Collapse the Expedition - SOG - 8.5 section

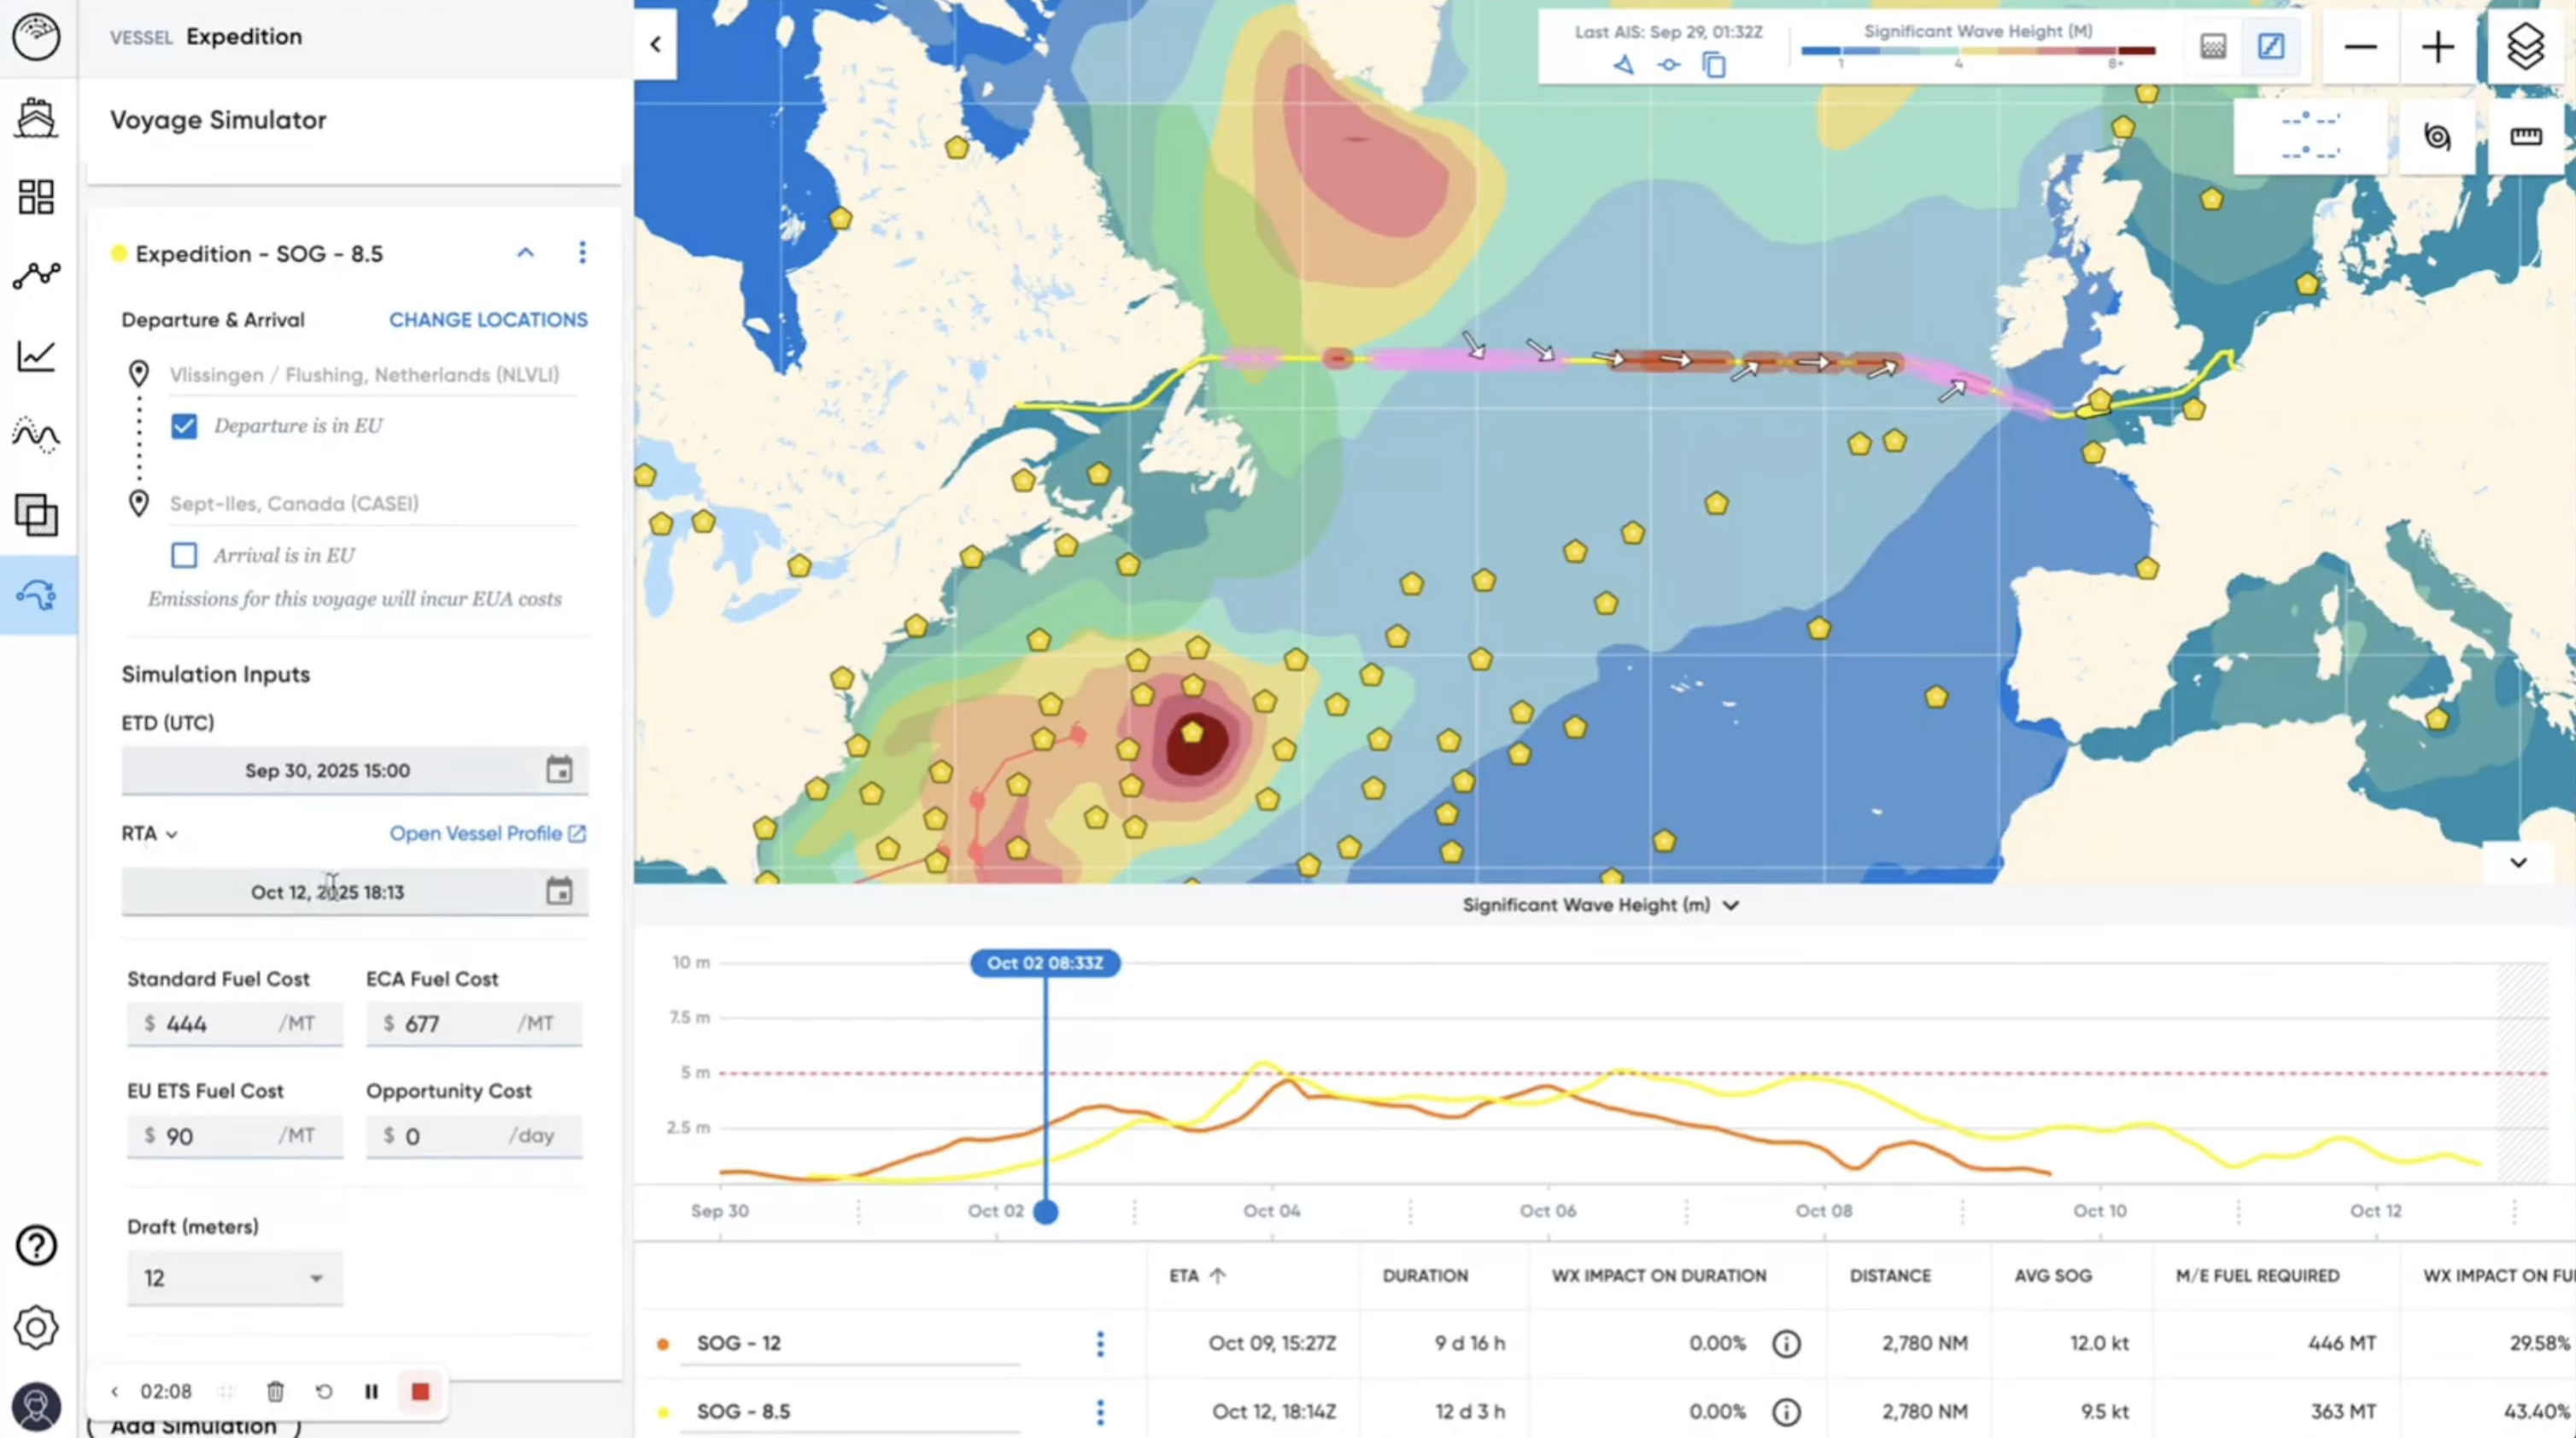[525, 253]
